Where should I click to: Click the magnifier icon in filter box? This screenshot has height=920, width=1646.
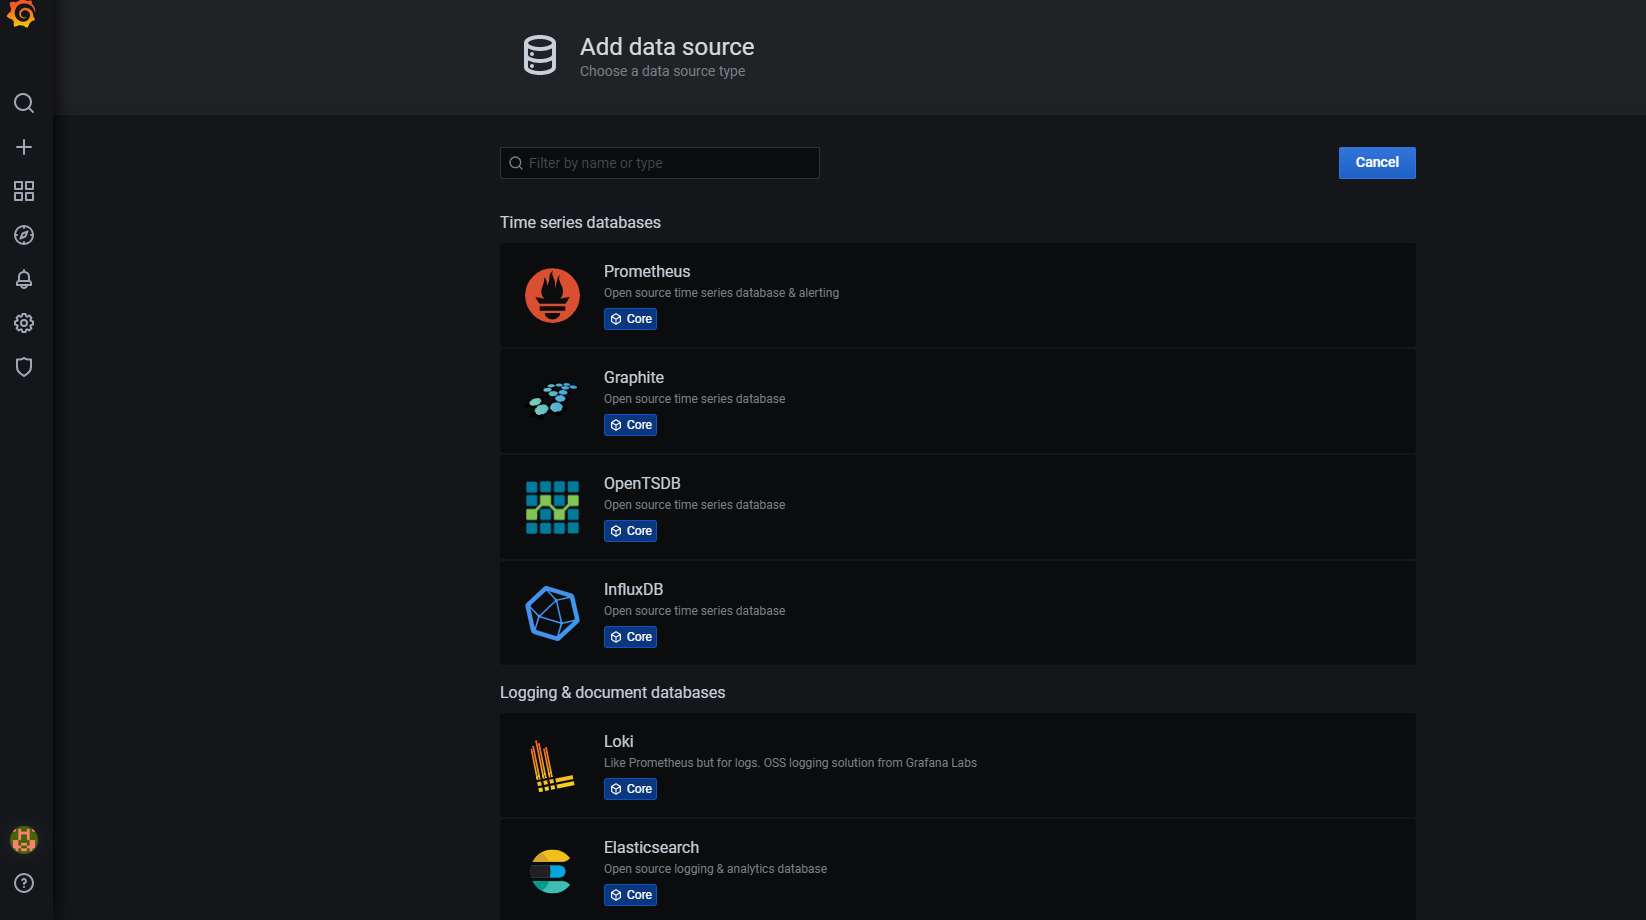[x=516, y=163]
